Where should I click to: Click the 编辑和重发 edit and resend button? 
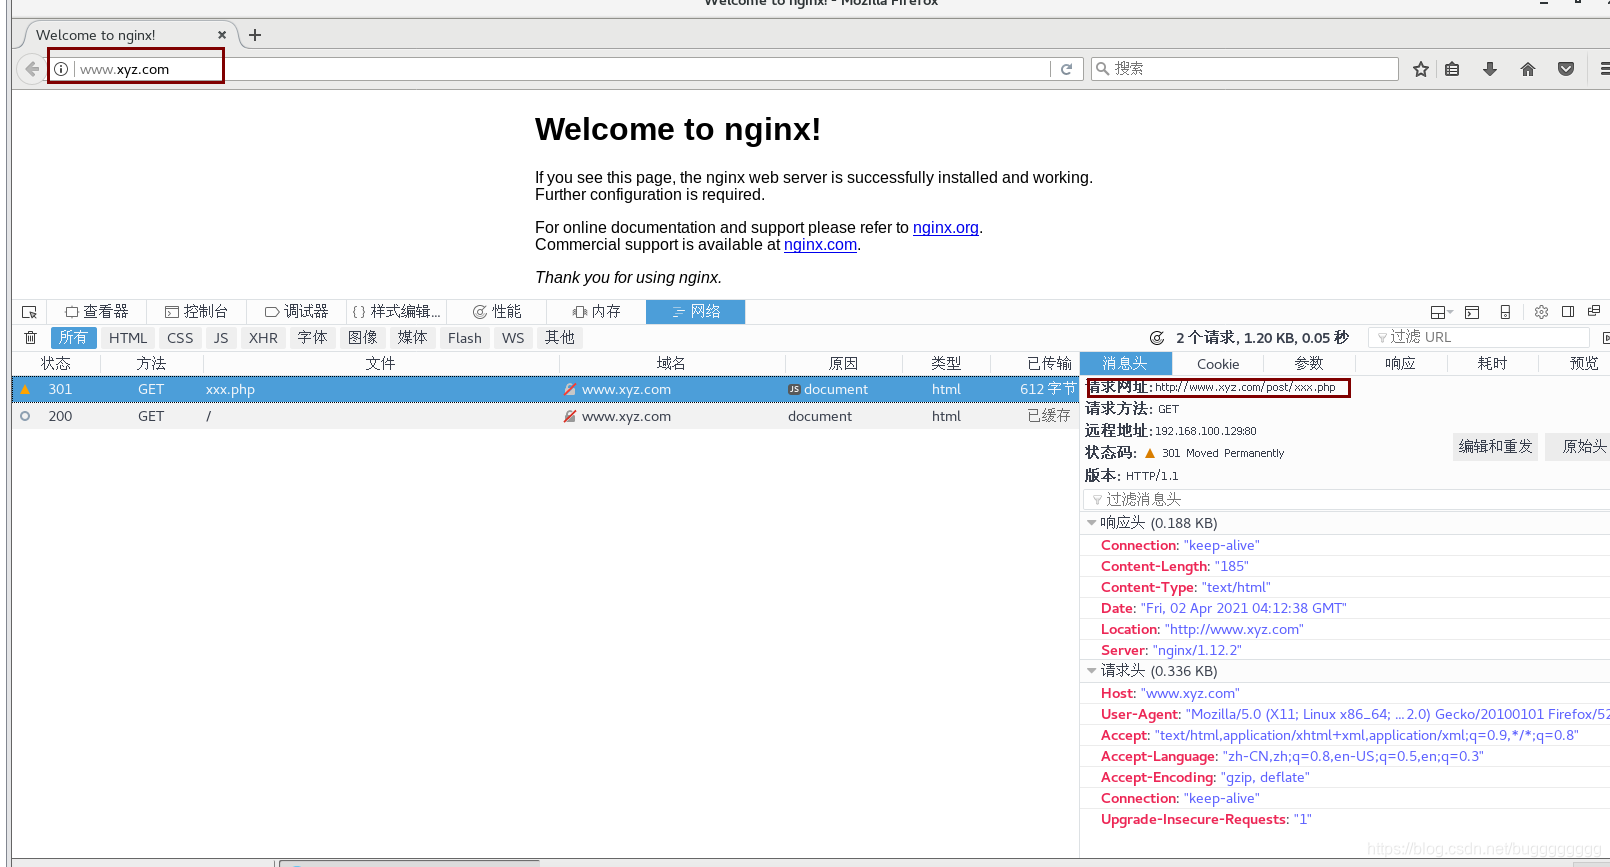1495,447
